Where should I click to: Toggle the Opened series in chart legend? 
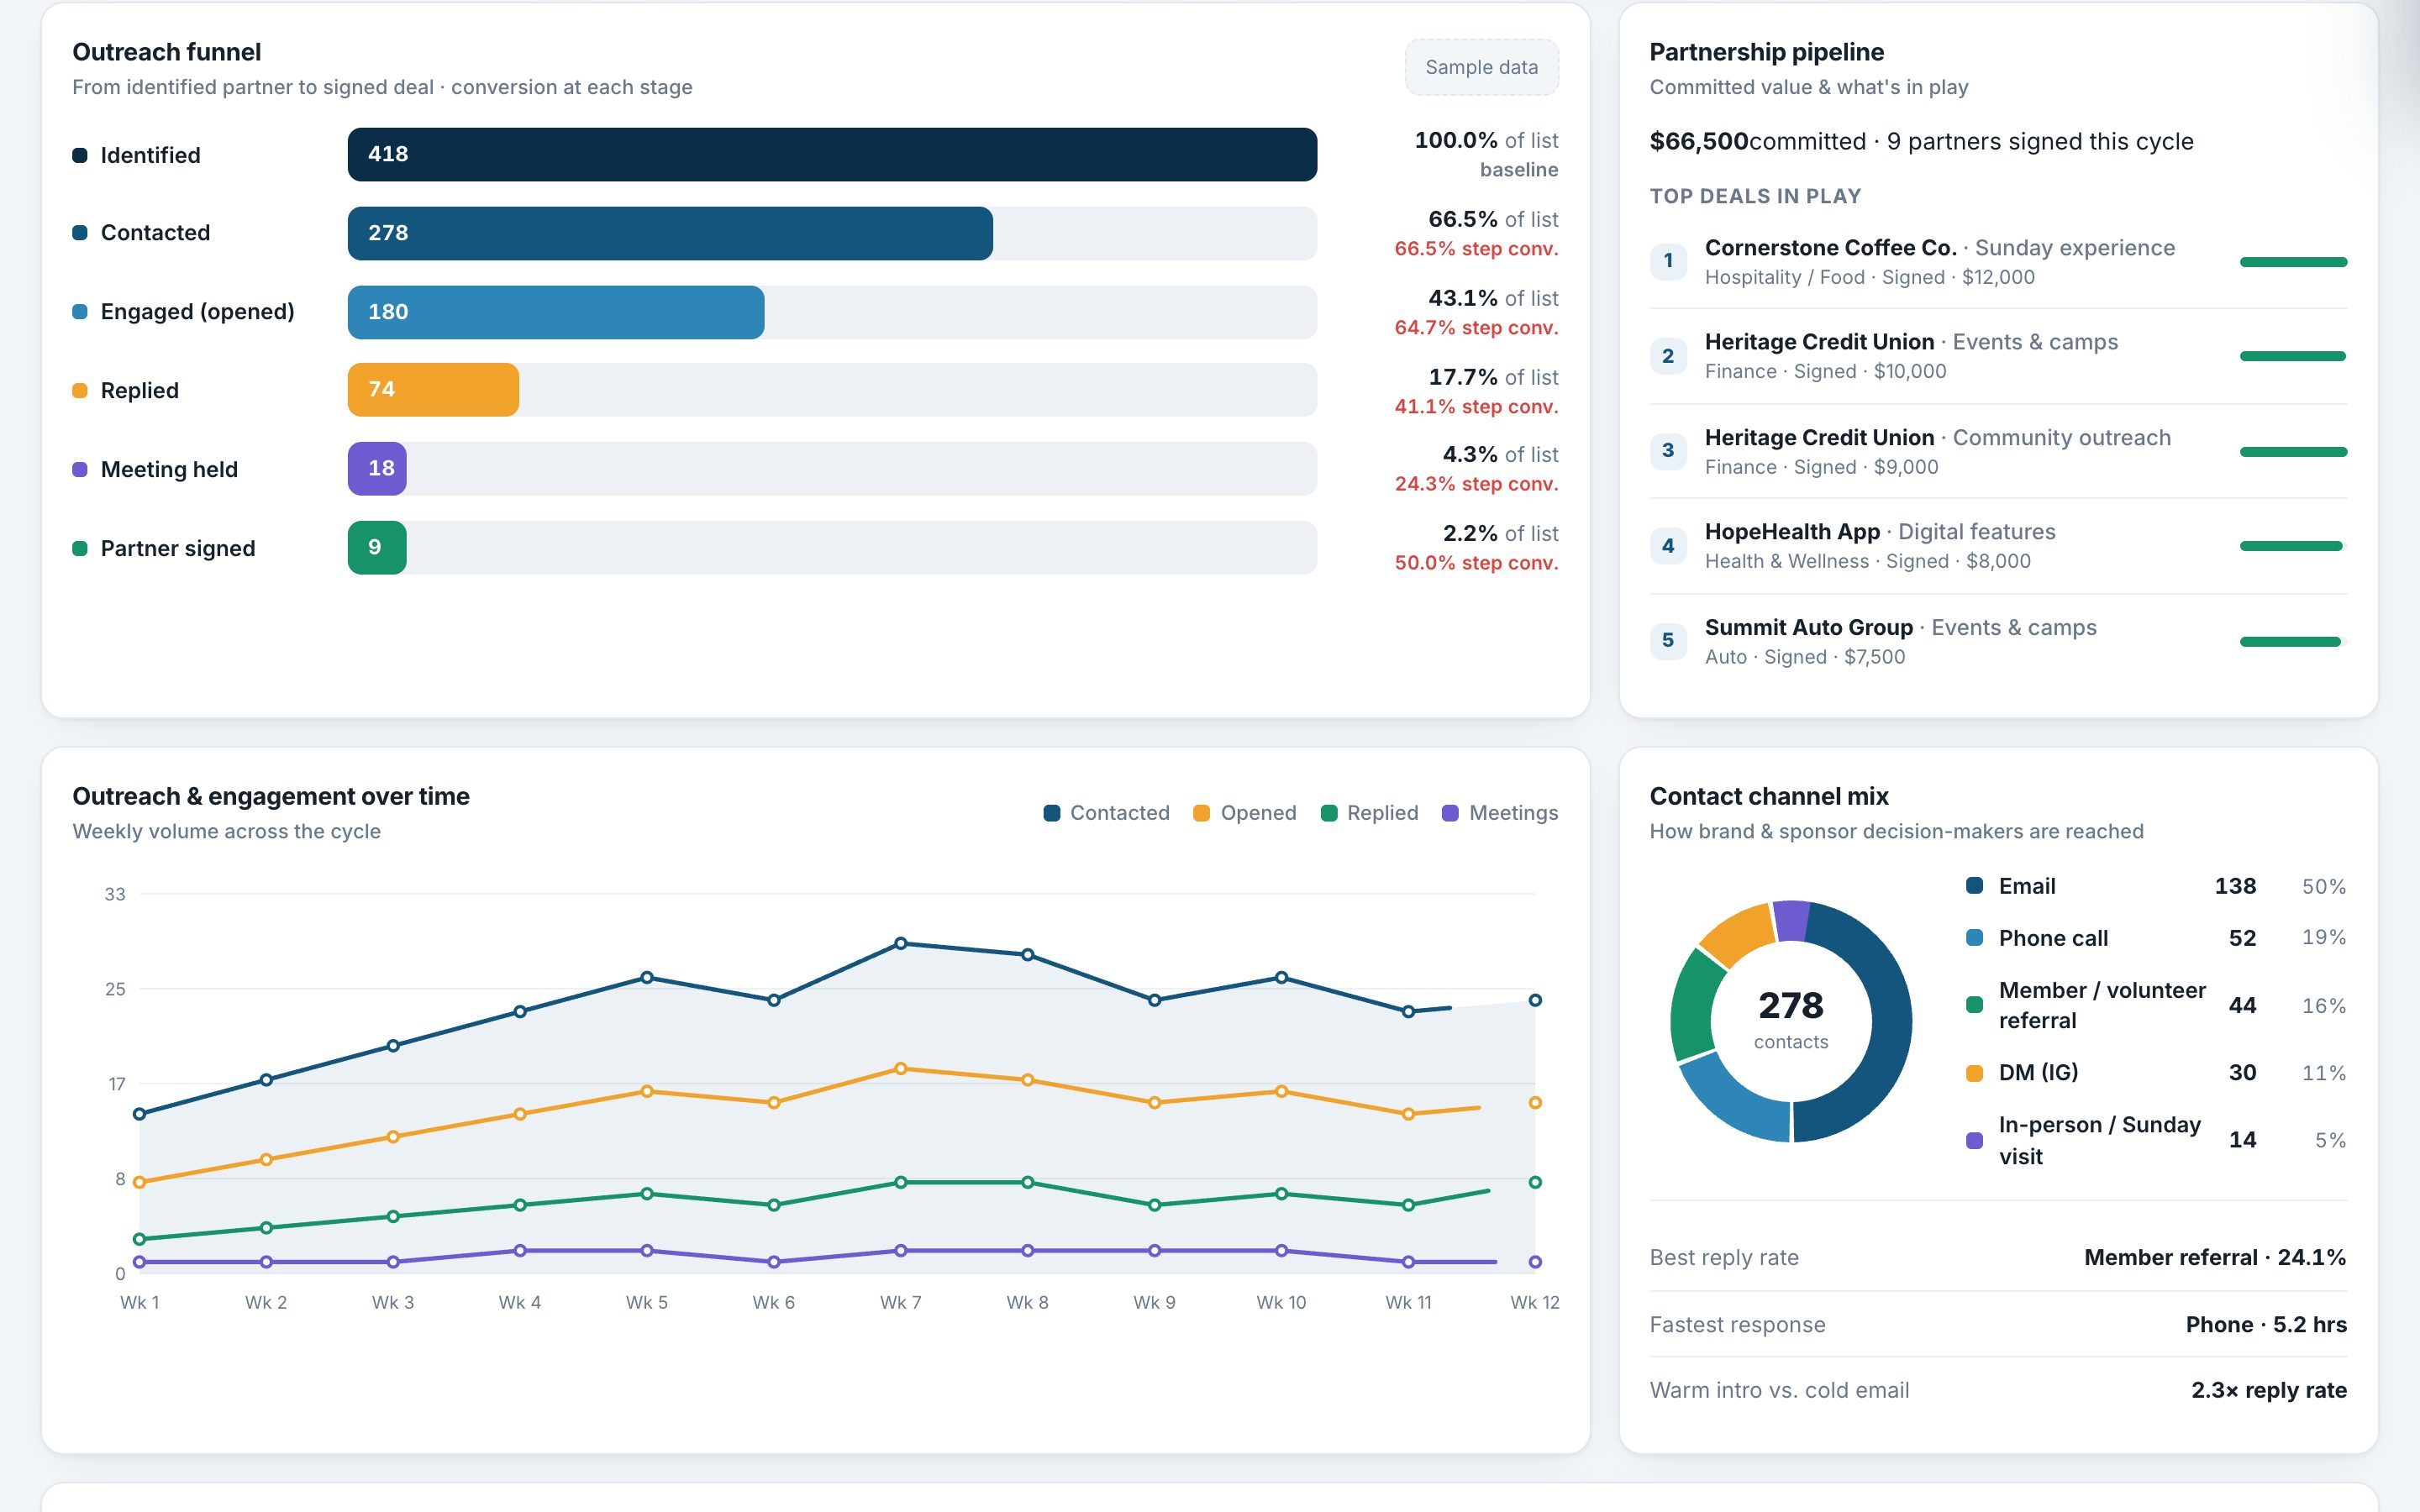pos(1245,813)
